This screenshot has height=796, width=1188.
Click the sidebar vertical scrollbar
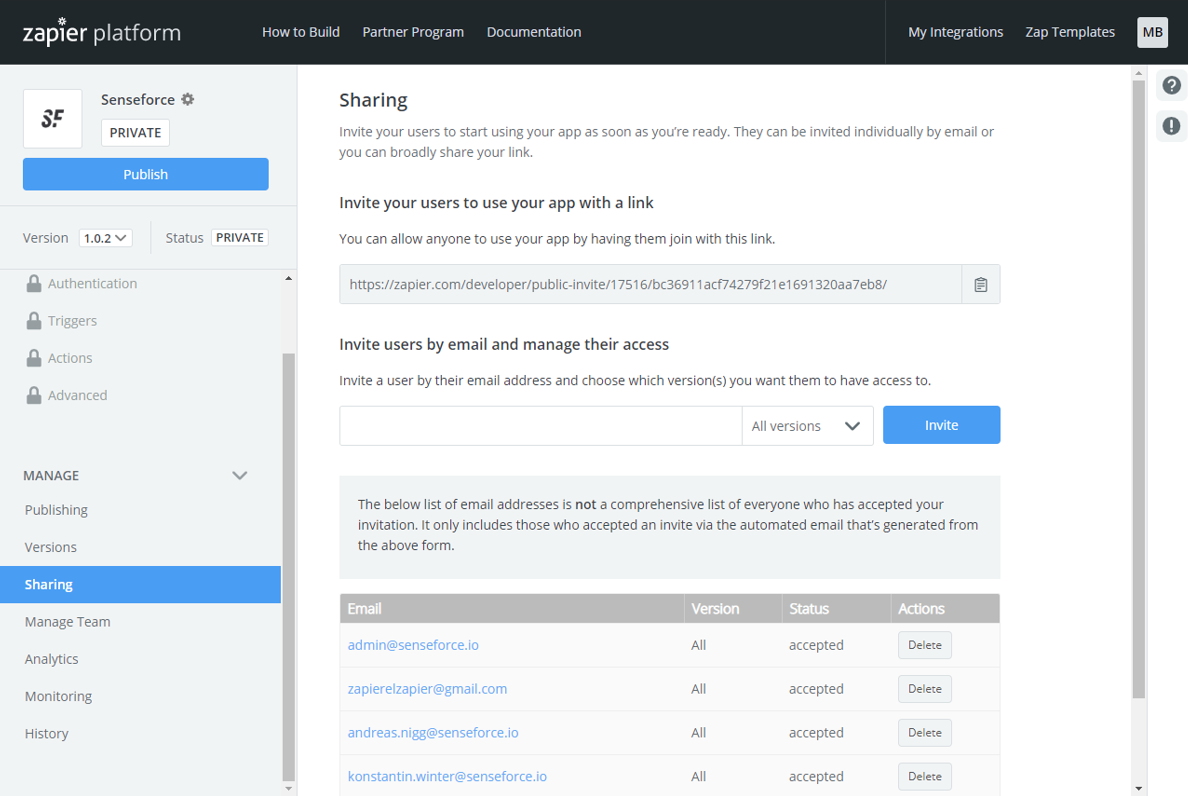click(288, 567)
